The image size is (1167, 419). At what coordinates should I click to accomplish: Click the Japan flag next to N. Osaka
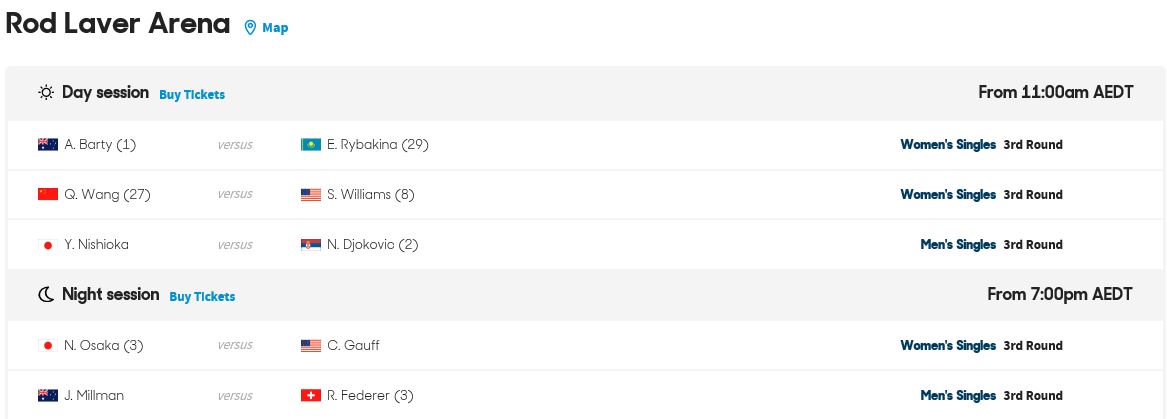(x=48, y=345)
